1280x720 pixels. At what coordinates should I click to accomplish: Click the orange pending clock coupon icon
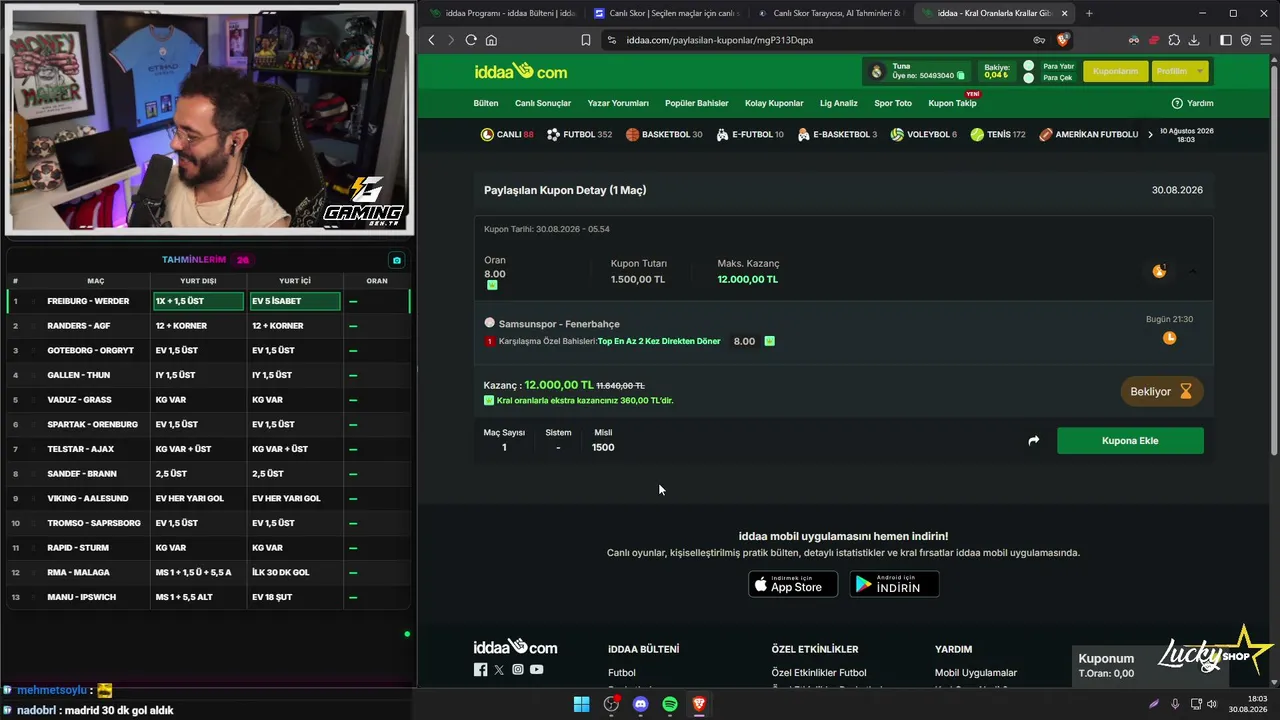point(1169,338)
